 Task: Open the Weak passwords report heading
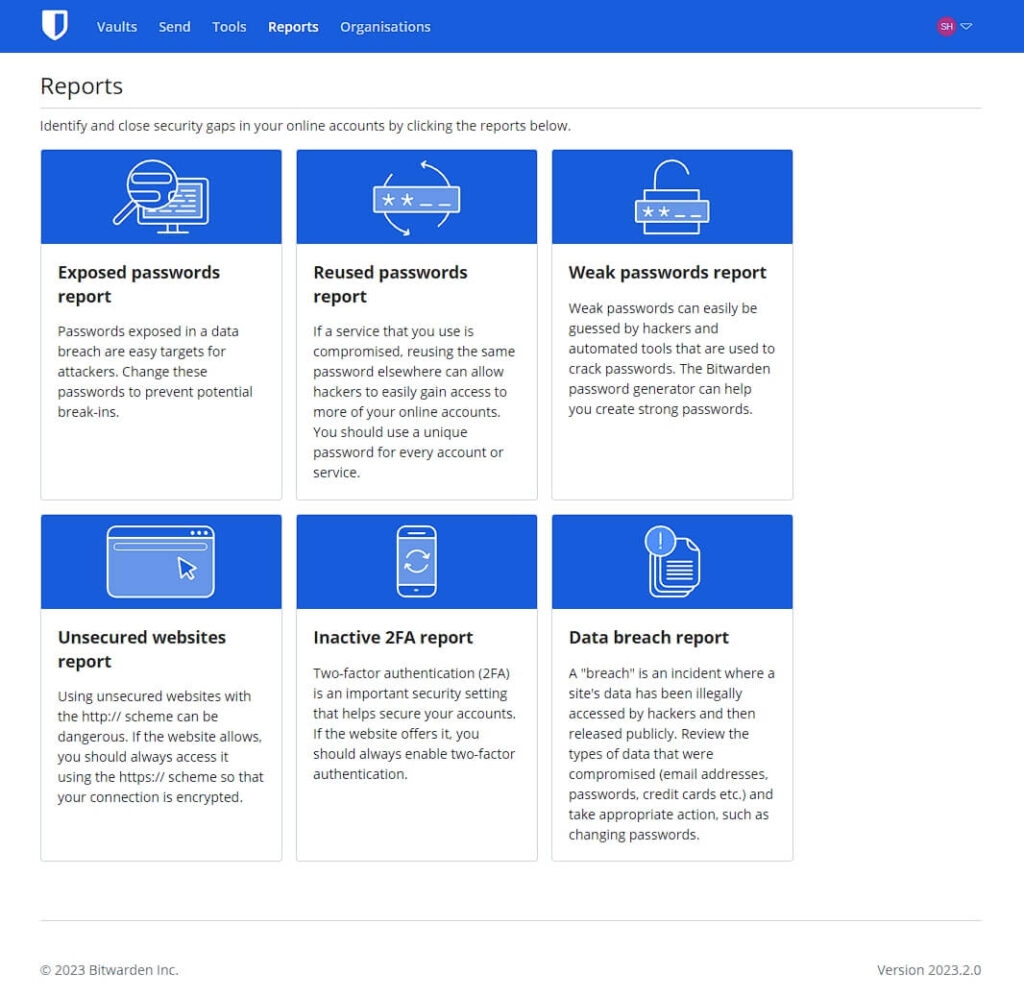667,272
